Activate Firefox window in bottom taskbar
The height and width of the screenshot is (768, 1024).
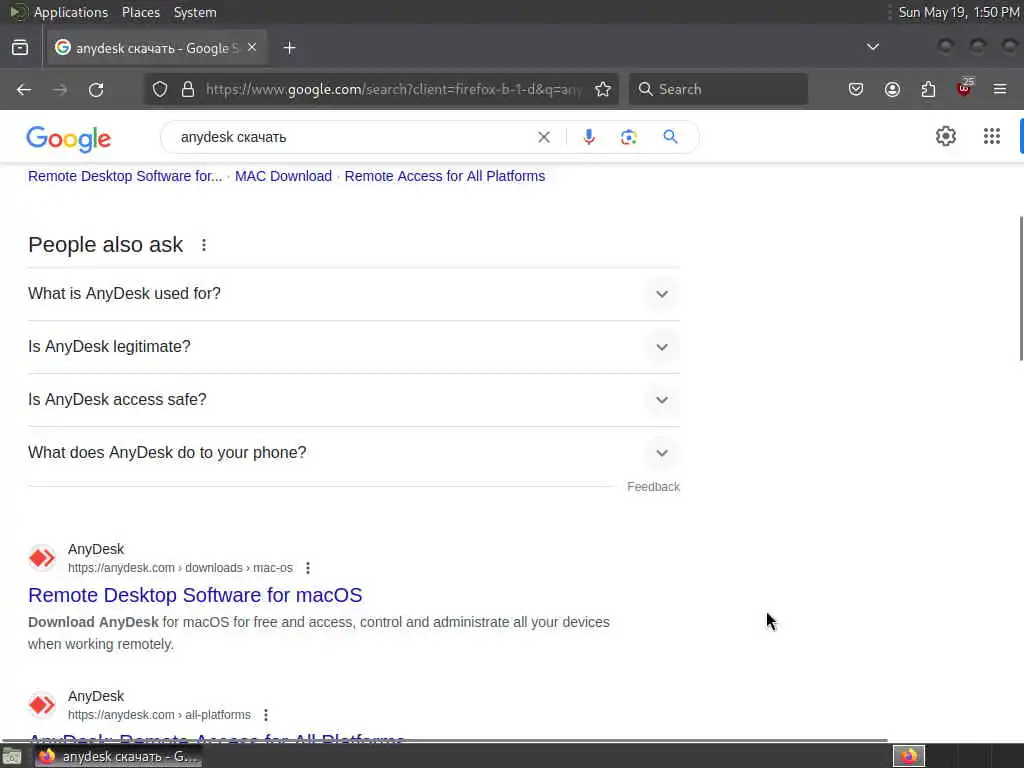[x=119, y=756]
